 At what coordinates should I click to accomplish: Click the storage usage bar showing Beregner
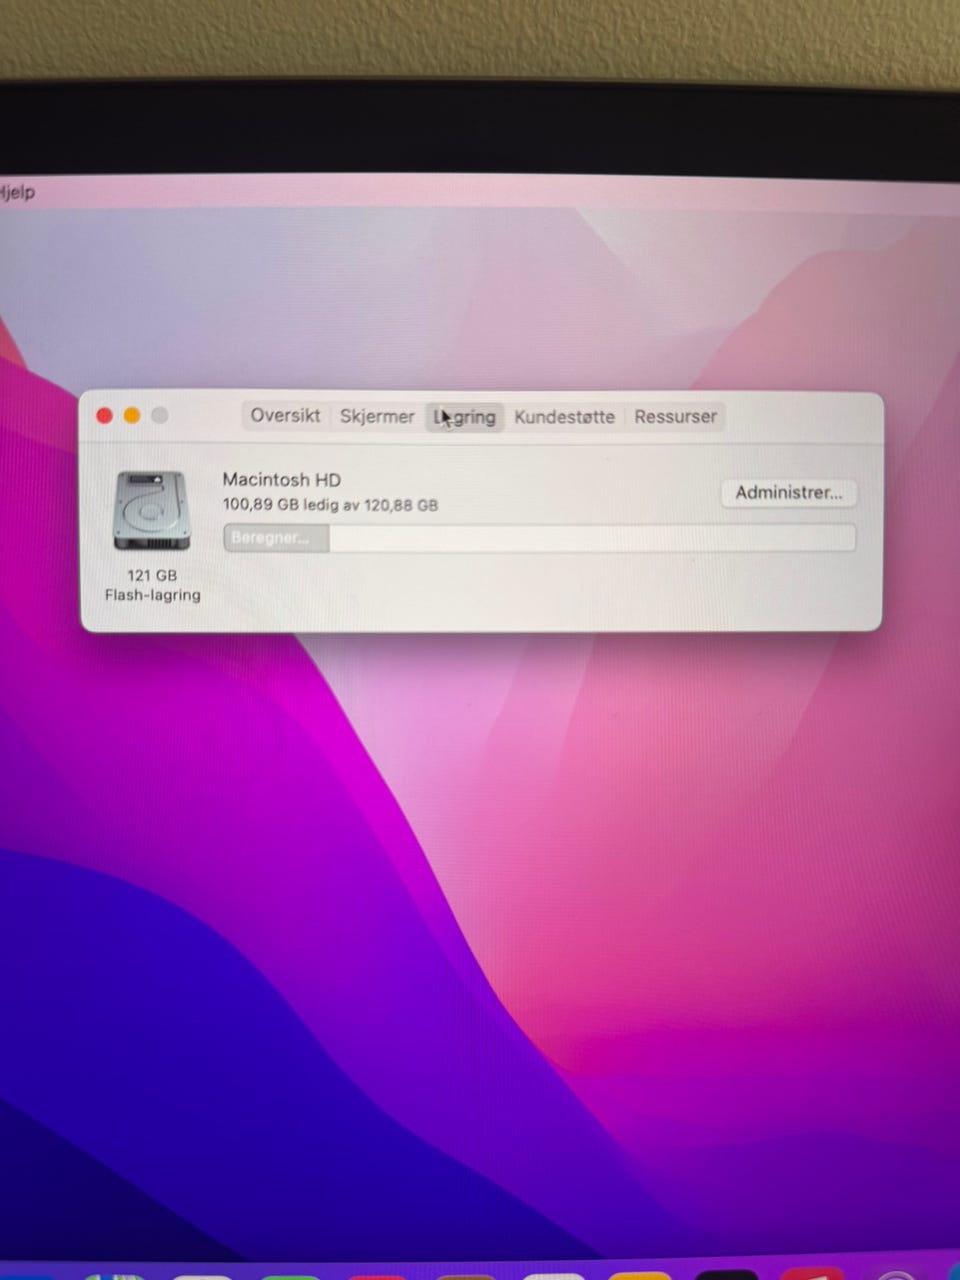click(x=539, y=538)
